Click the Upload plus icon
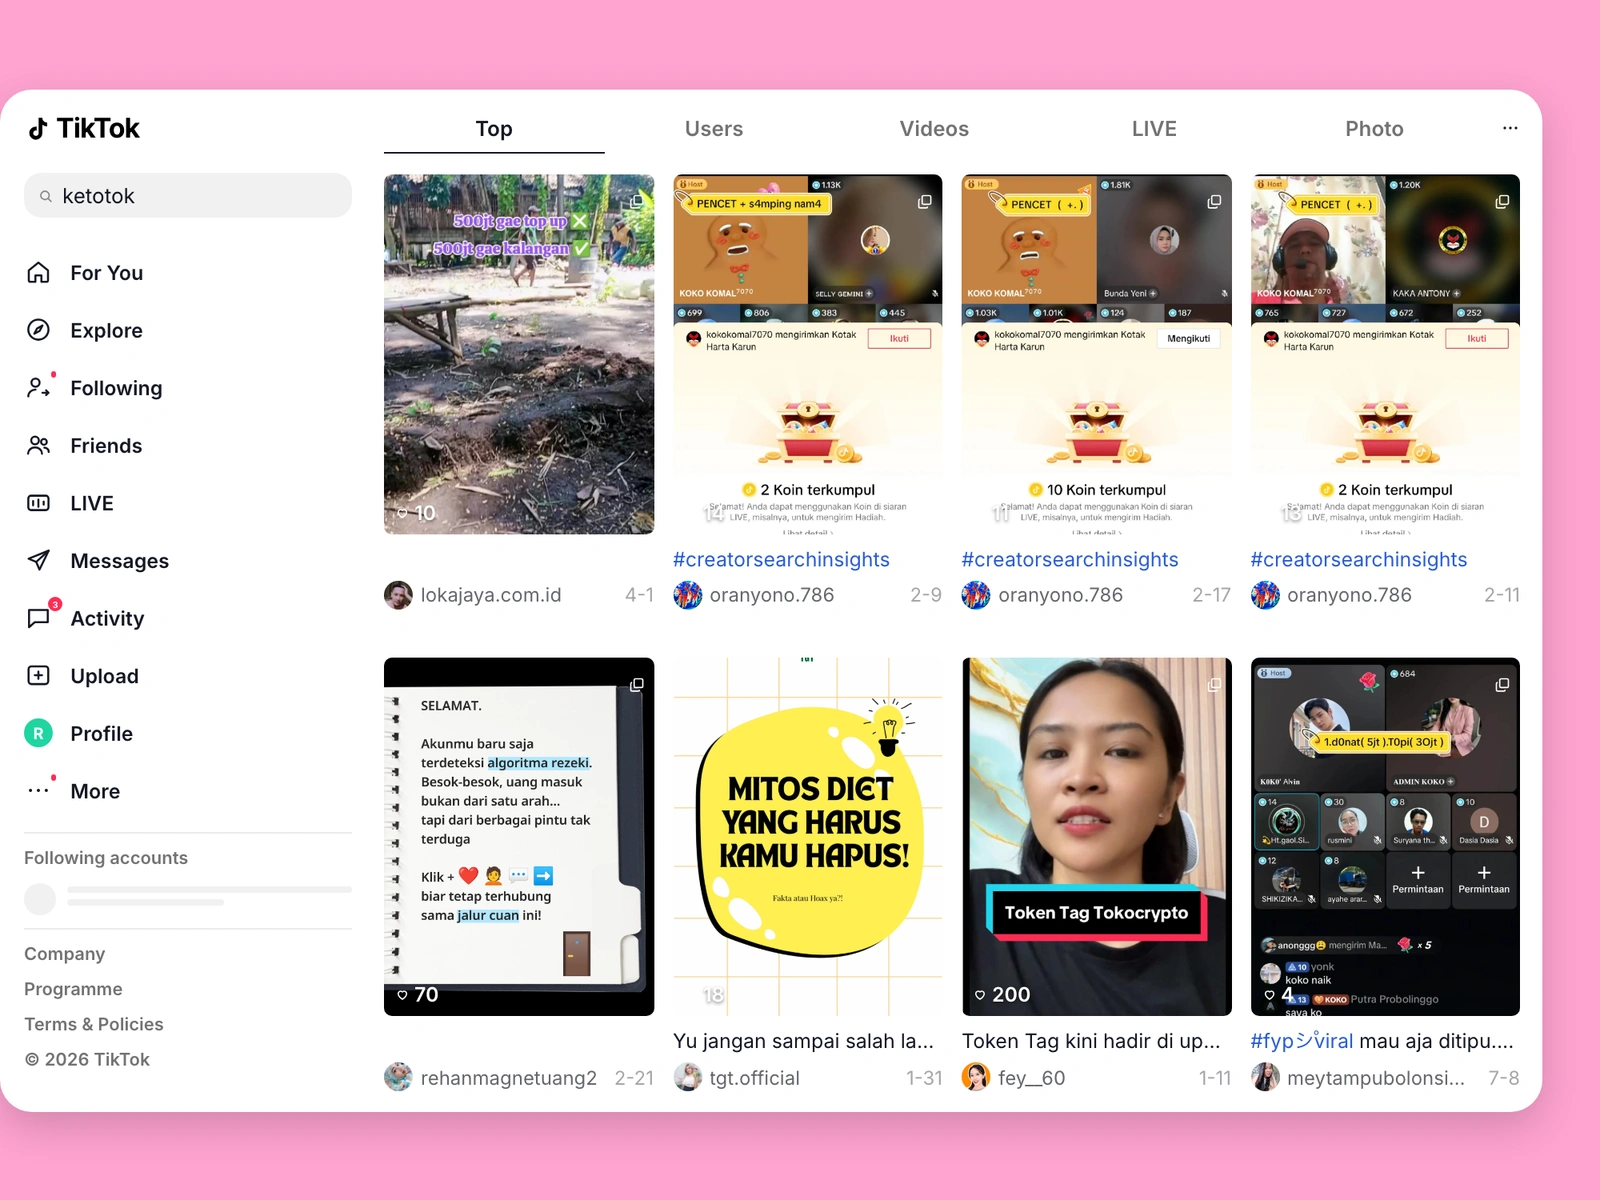This screenshot has height=1200, width=1600. pos(38,676)
